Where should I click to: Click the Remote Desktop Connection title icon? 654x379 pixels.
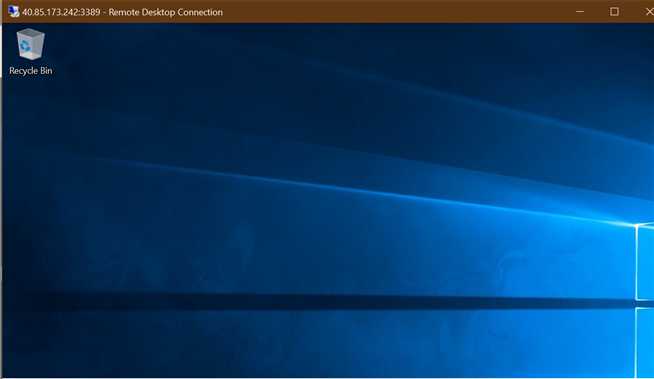tap(13, 12)
